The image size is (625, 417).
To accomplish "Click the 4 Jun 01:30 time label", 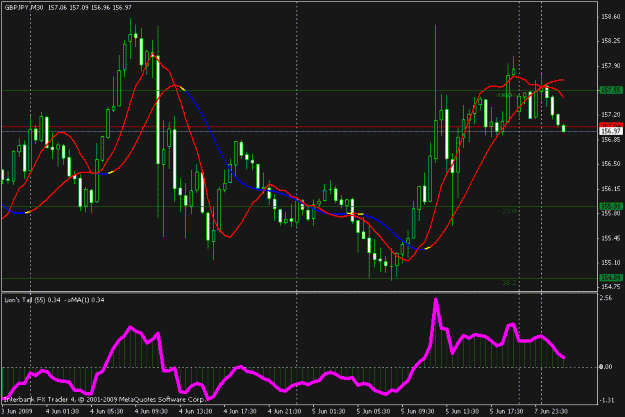I will coord(63,411).
